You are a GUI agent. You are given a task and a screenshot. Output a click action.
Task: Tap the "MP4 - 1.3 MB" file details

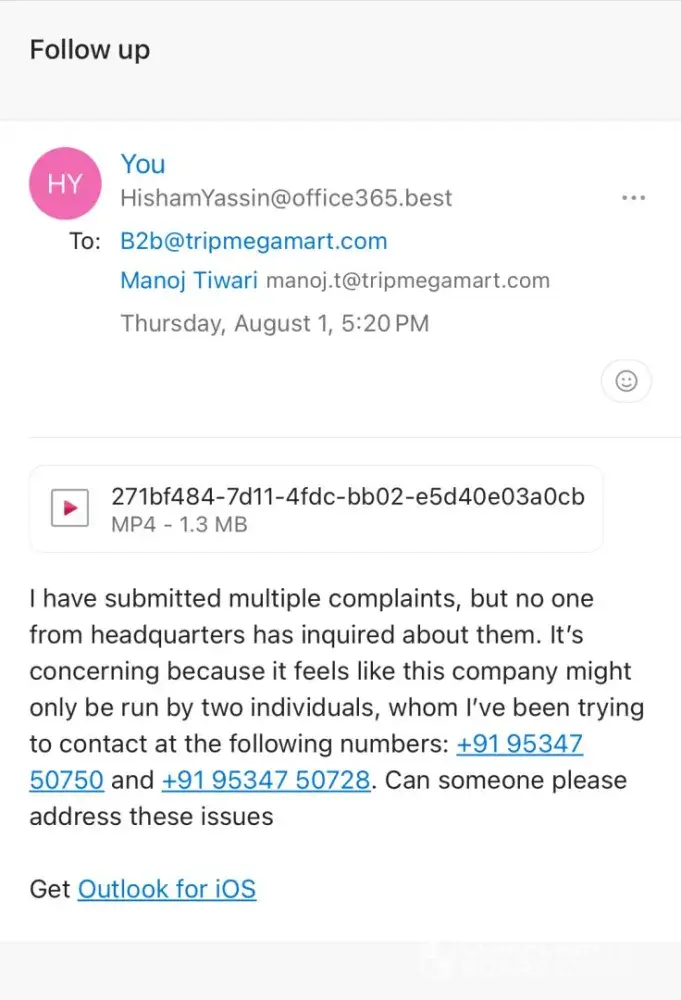pos(179,525)
